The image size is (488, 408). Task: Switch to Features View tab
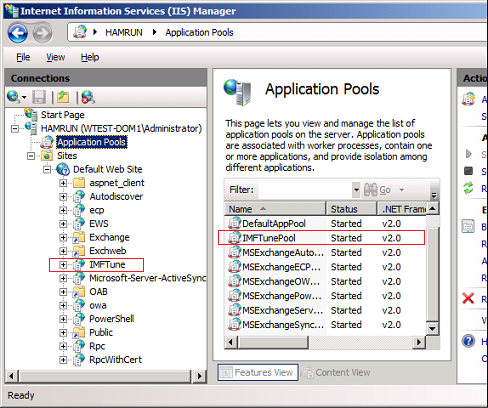coord(258,372)
